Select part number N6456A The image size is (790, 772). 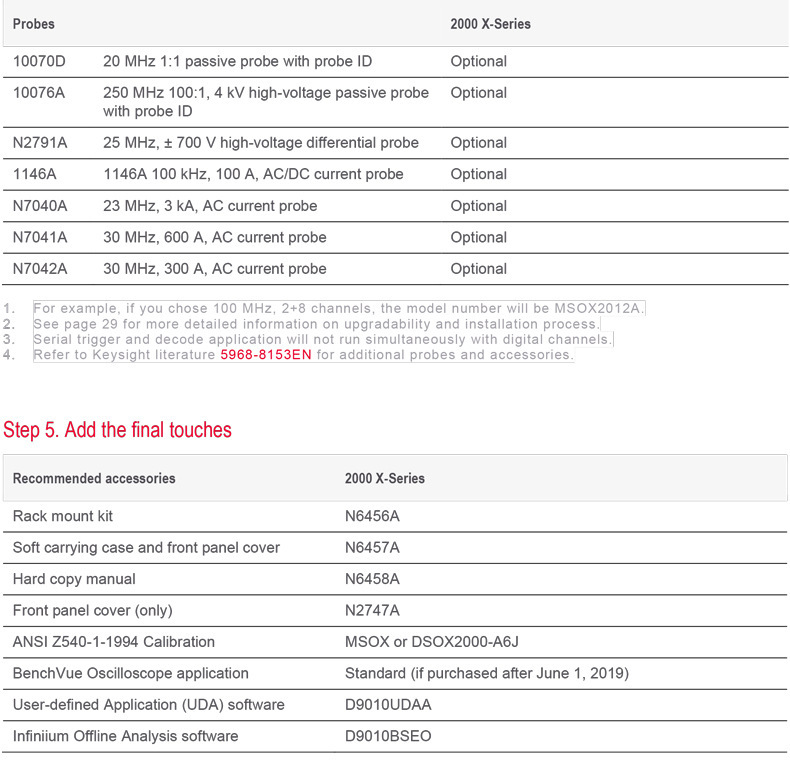[372, 516]
